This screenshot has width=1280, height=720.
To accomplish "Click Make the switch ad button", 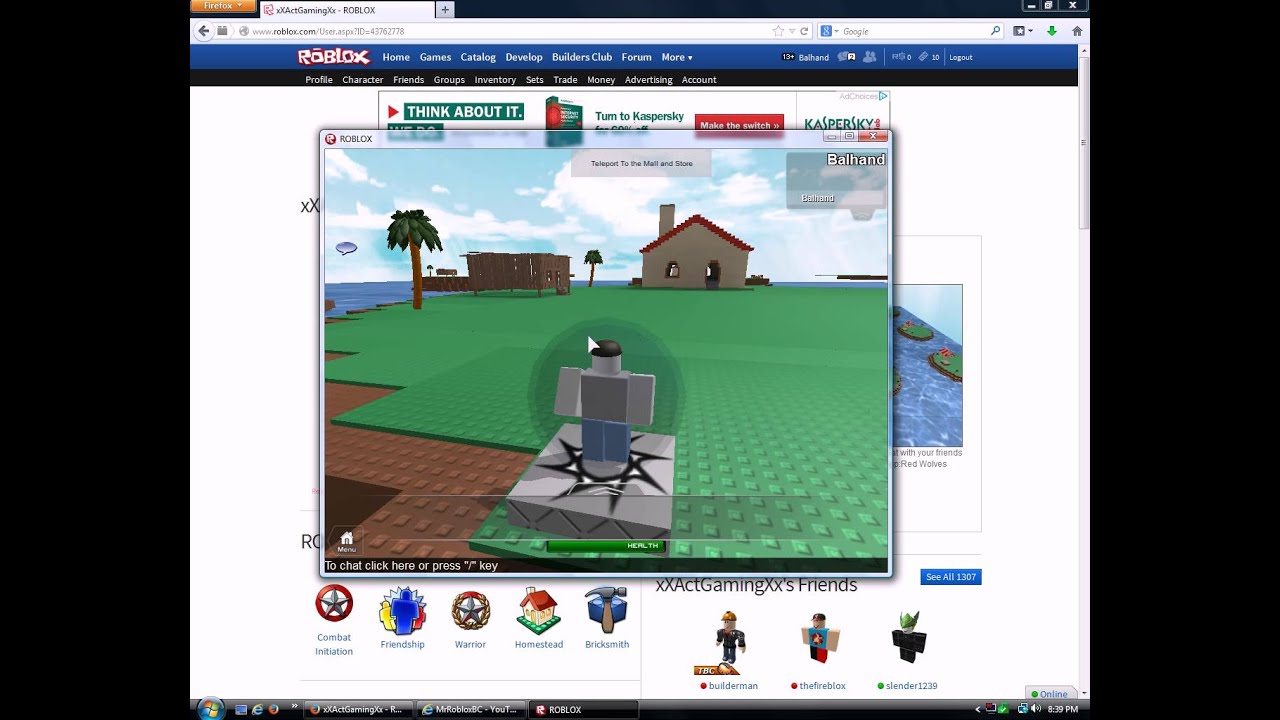I will 739,125.
